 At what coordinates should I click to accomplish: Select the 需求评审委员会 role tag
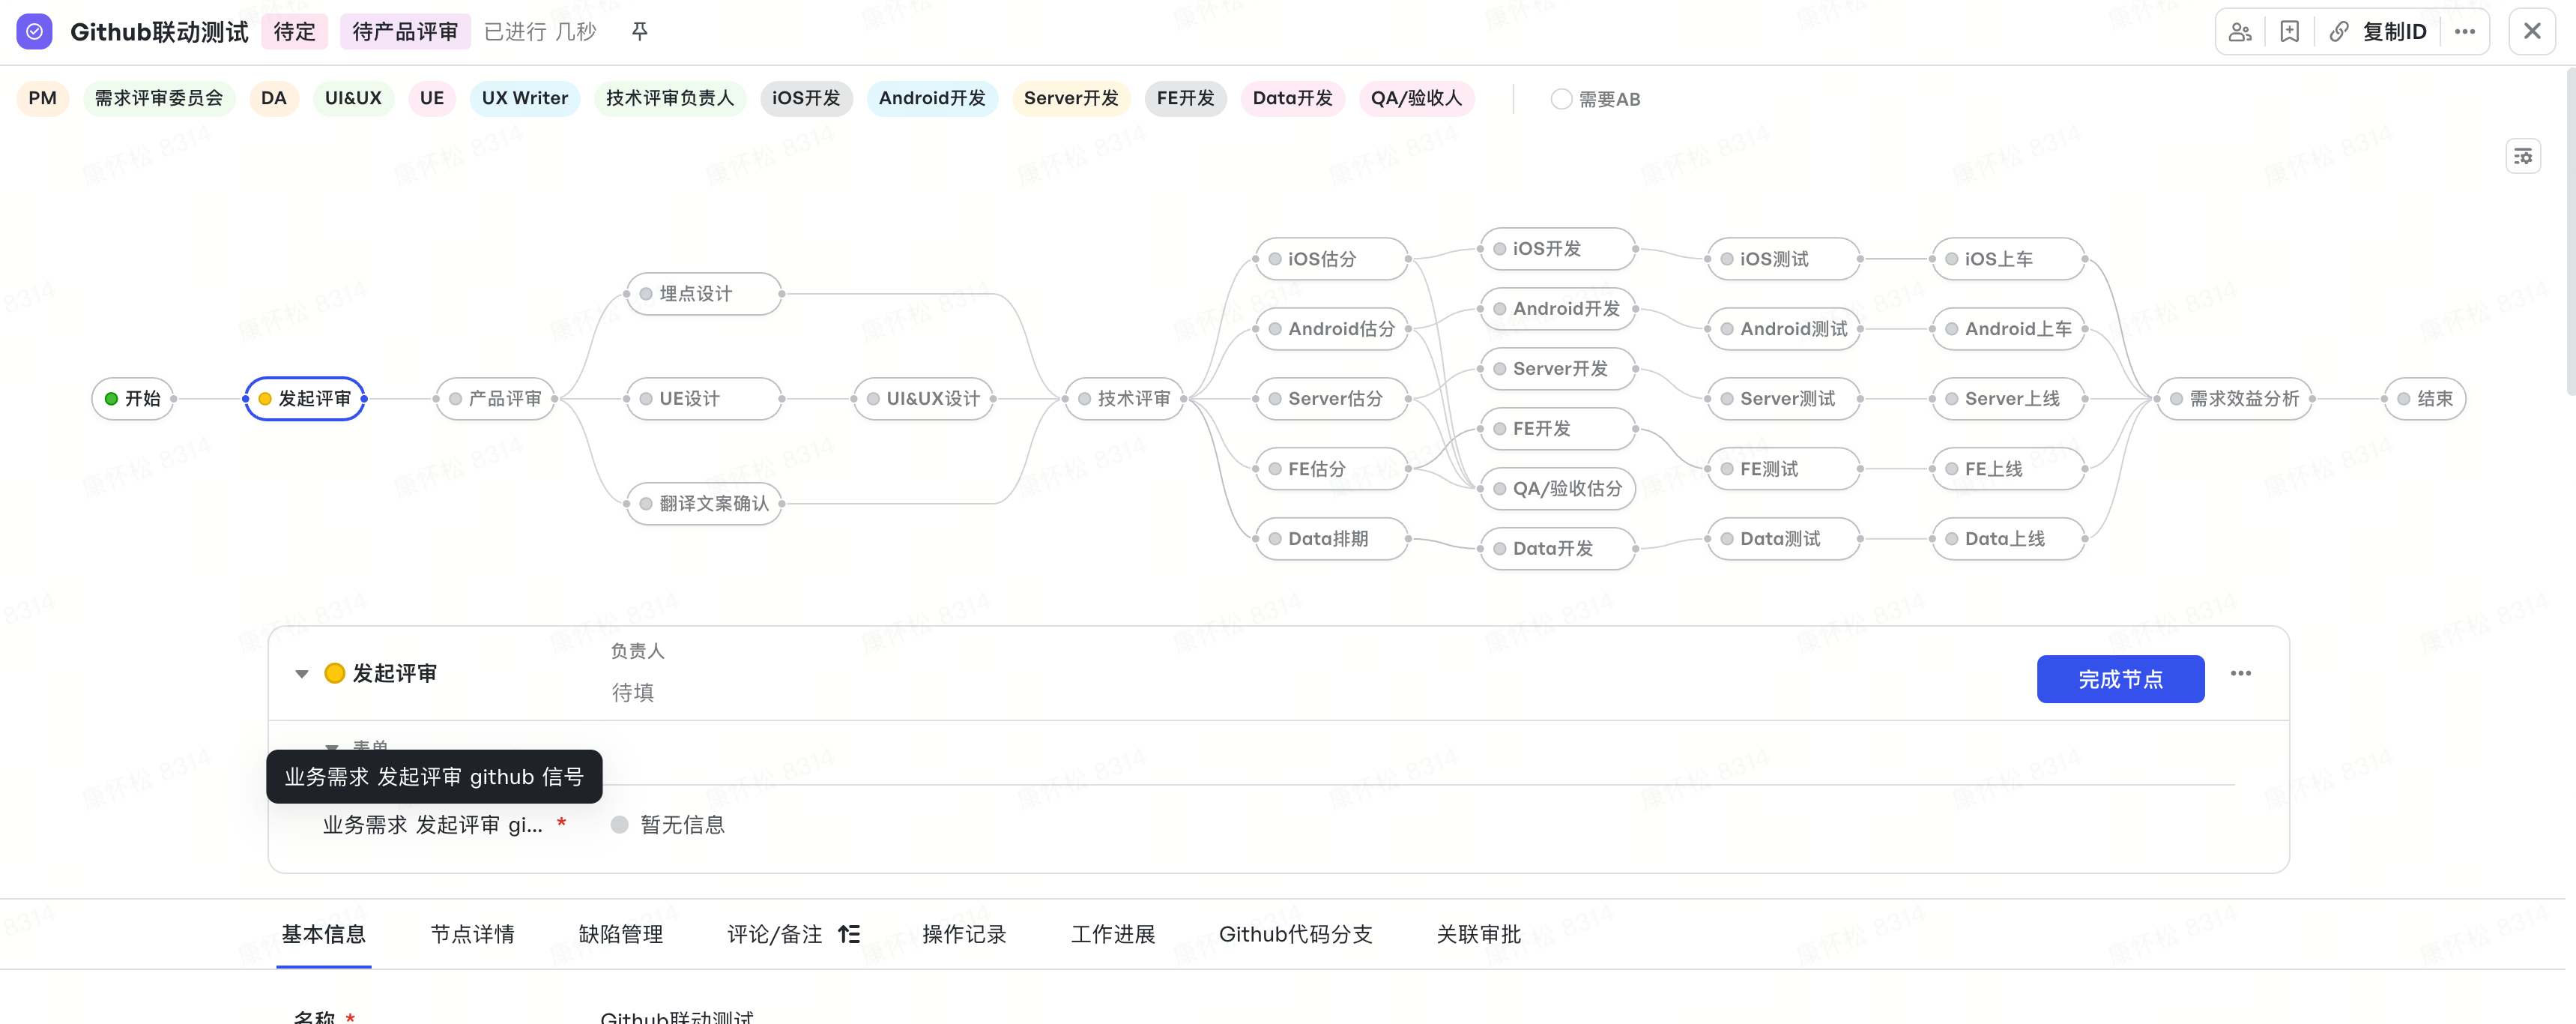click(159, 98)
